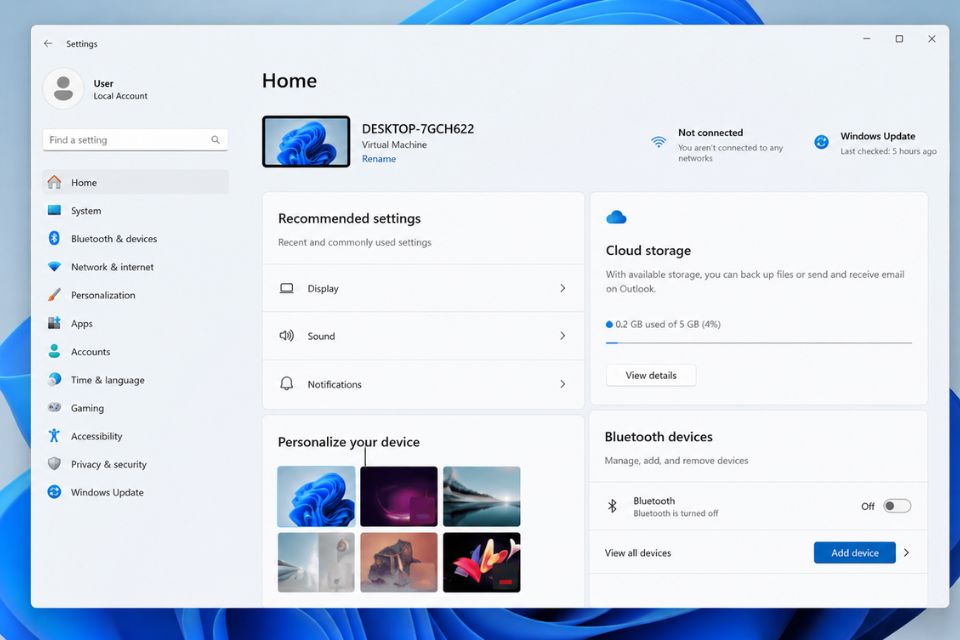Click Windows Update last checked status
960x640 pixels.
876,143
